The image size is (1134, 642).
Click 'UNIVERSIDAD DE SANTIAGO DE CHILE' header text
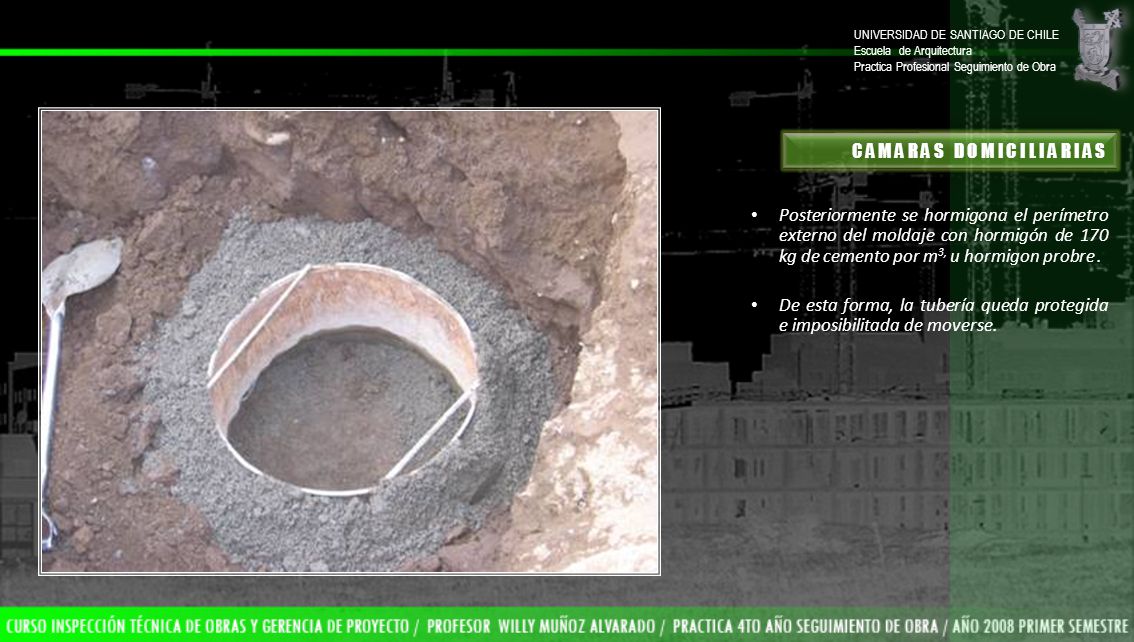[x=955, y=35]
